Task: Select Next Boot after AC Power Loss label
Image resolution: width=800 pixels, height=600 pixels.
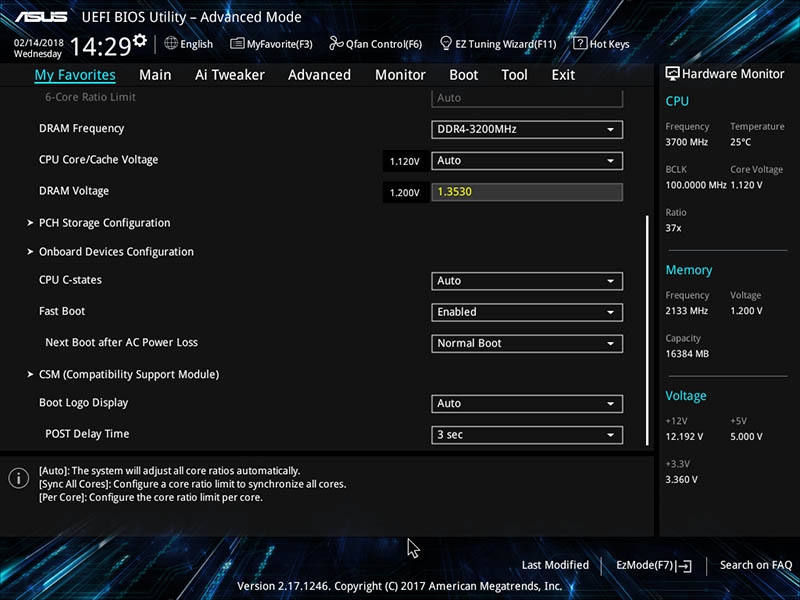Action: pos(121,342)
